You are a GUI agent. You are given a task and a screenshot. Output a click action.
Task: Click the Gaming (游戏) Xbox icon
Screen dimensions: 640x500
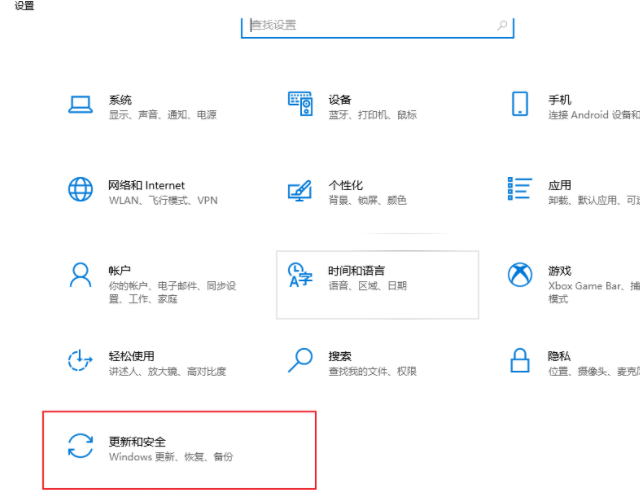tap(519, 275)
